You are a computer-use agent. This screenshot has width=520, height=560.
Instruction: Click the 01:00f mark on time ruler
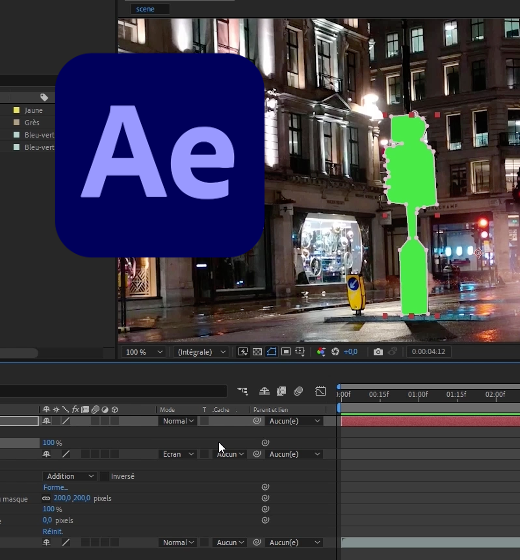418,395
